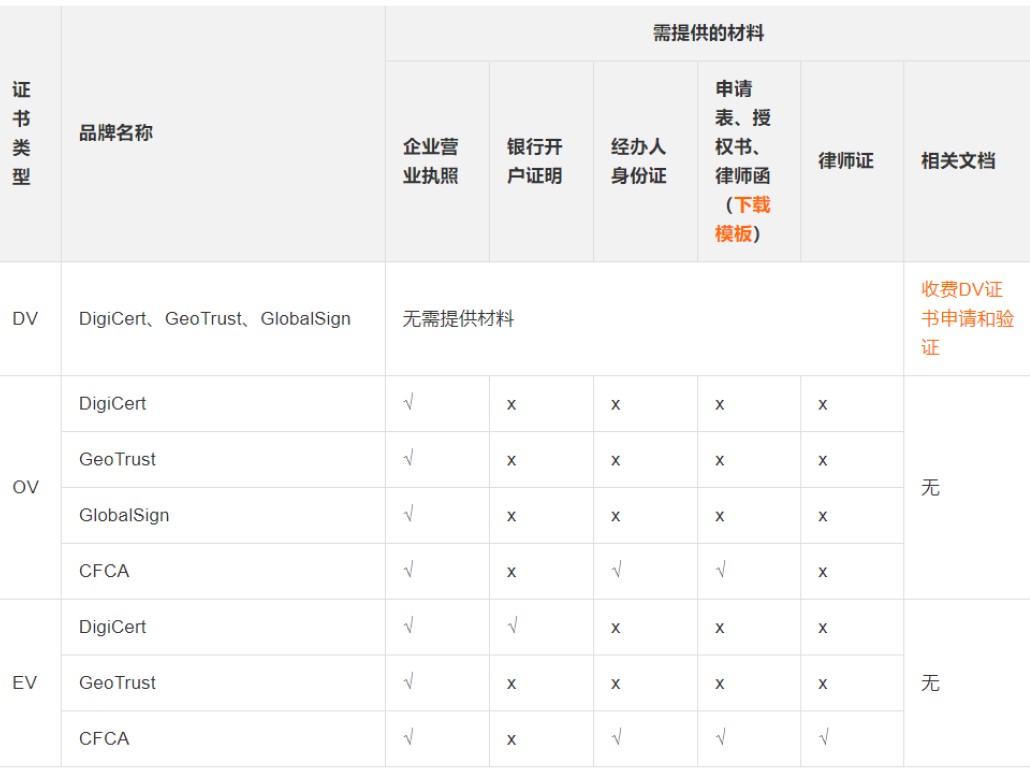Select OV DigiCert 企业营业执照 checkmark

tap(409, 402)
